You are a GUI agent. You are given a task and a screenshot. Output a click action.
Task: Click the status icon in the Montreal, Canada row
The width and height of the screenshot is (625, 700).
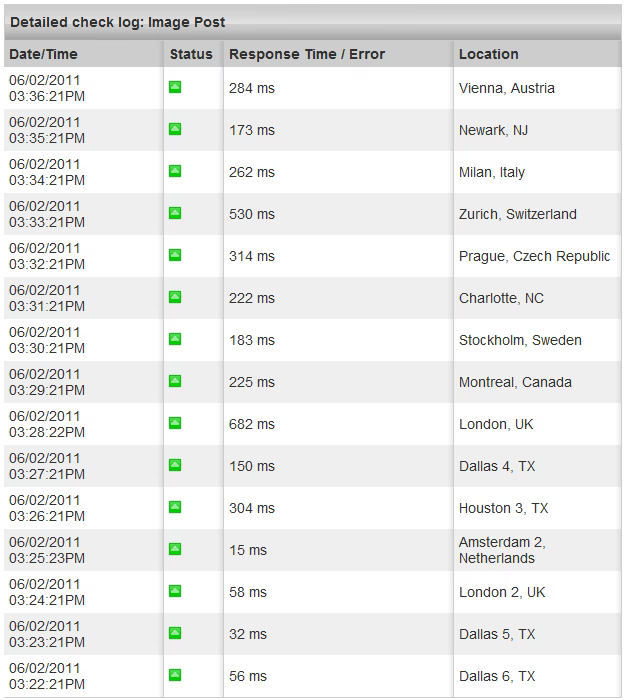click(x=175, y=381)
